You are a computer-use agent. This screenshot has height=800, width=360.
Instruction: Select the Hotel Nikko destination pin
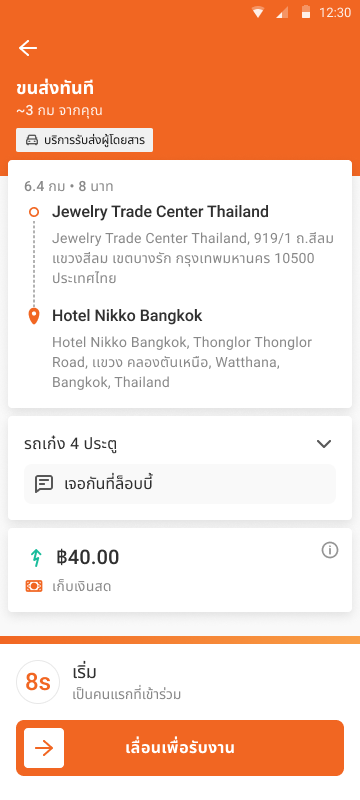34,316
